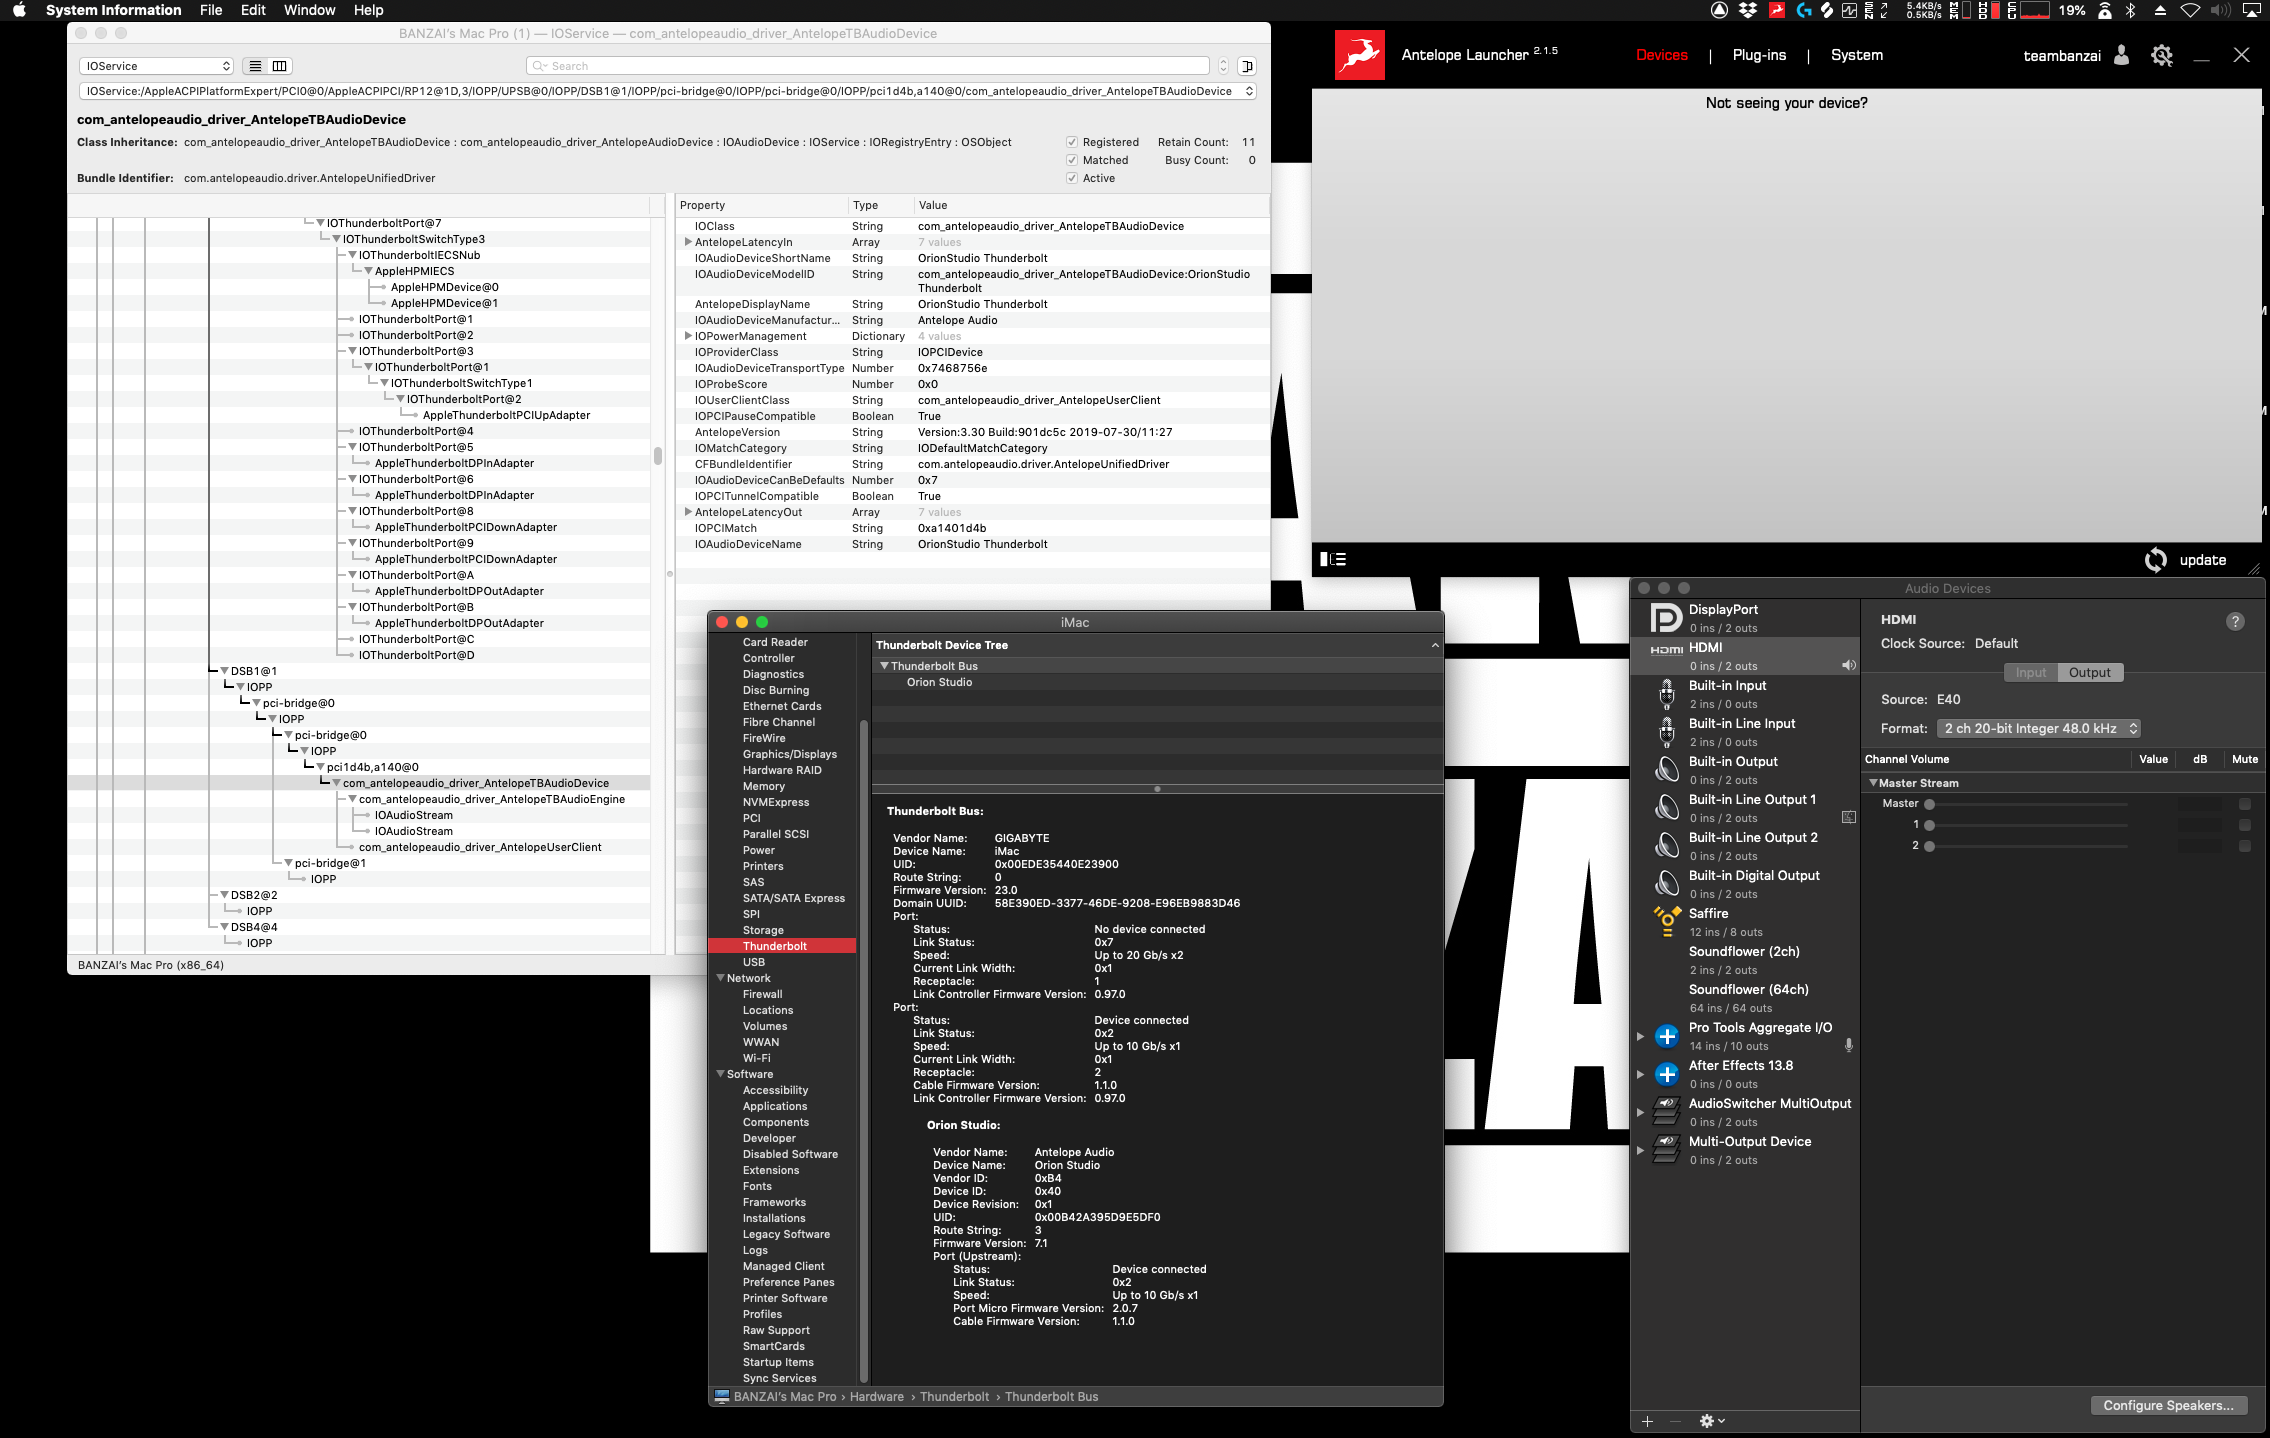Image resolution: width=2270 pixels, height=1438 pixels.
Task: Adjust channel 2 volume slider knob
Action: pyautogui.click(x=1930, y=846)
